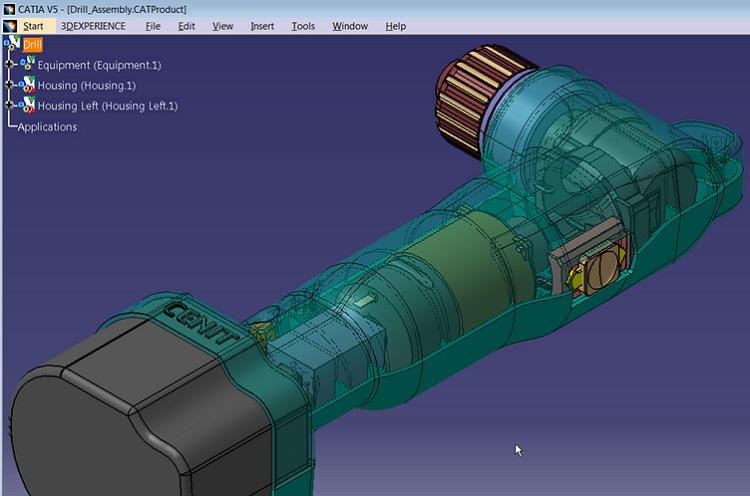The image size is (750, 496).
Task: Expand the Housing (Housing.1) node
Action: coord(10,85)
